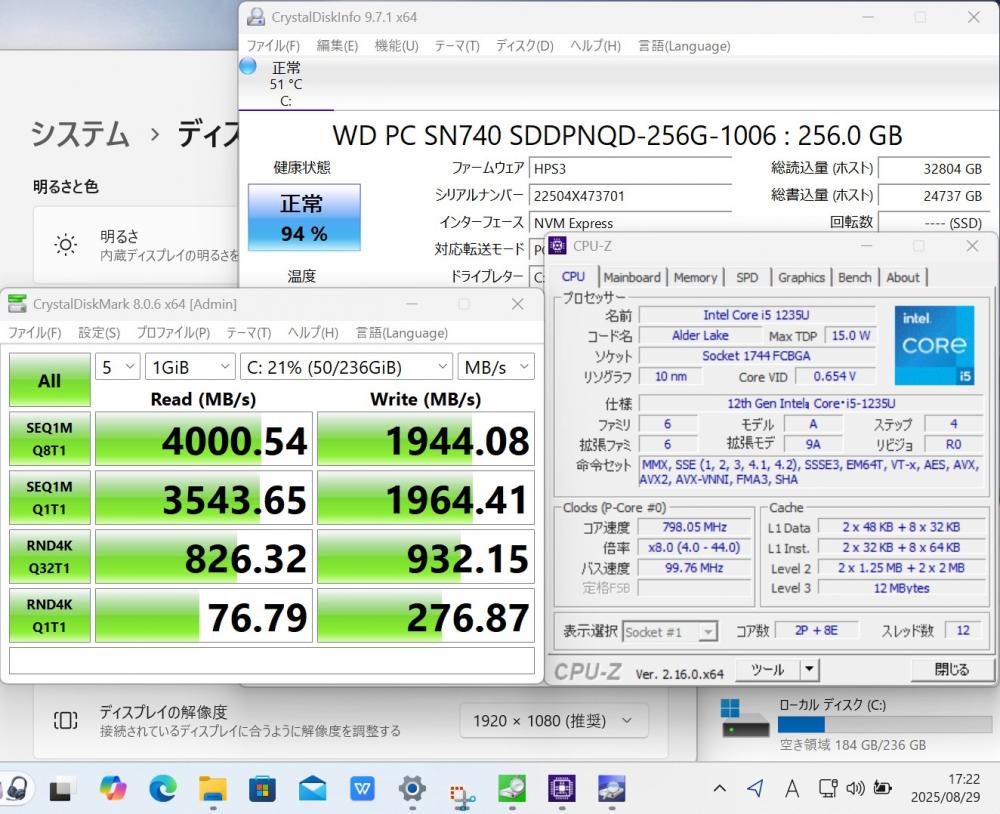Viewport: 1000px width, 814px height.
Task: Open Microsoft Store from the taskbar
Action: click(x=262, y=789)
